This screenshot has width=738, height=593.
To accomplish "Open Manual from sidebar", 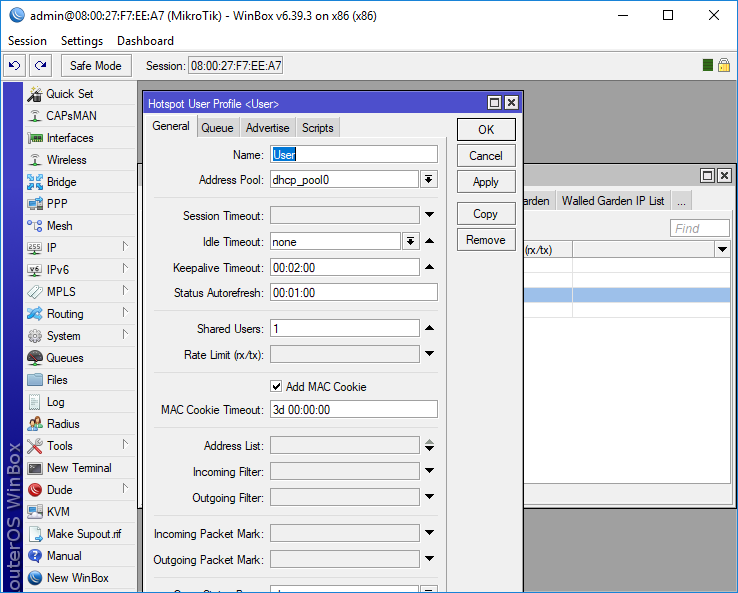I will 80,556.
